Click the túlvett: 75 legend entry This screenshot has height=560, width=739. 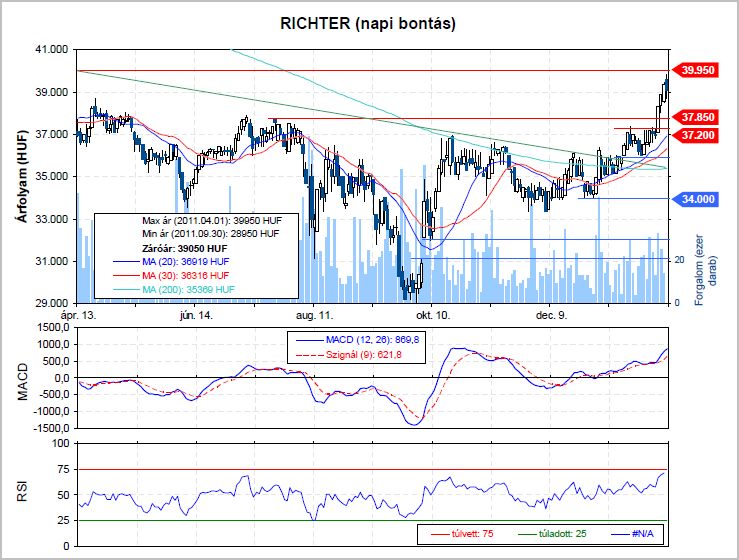pos(462,534)
